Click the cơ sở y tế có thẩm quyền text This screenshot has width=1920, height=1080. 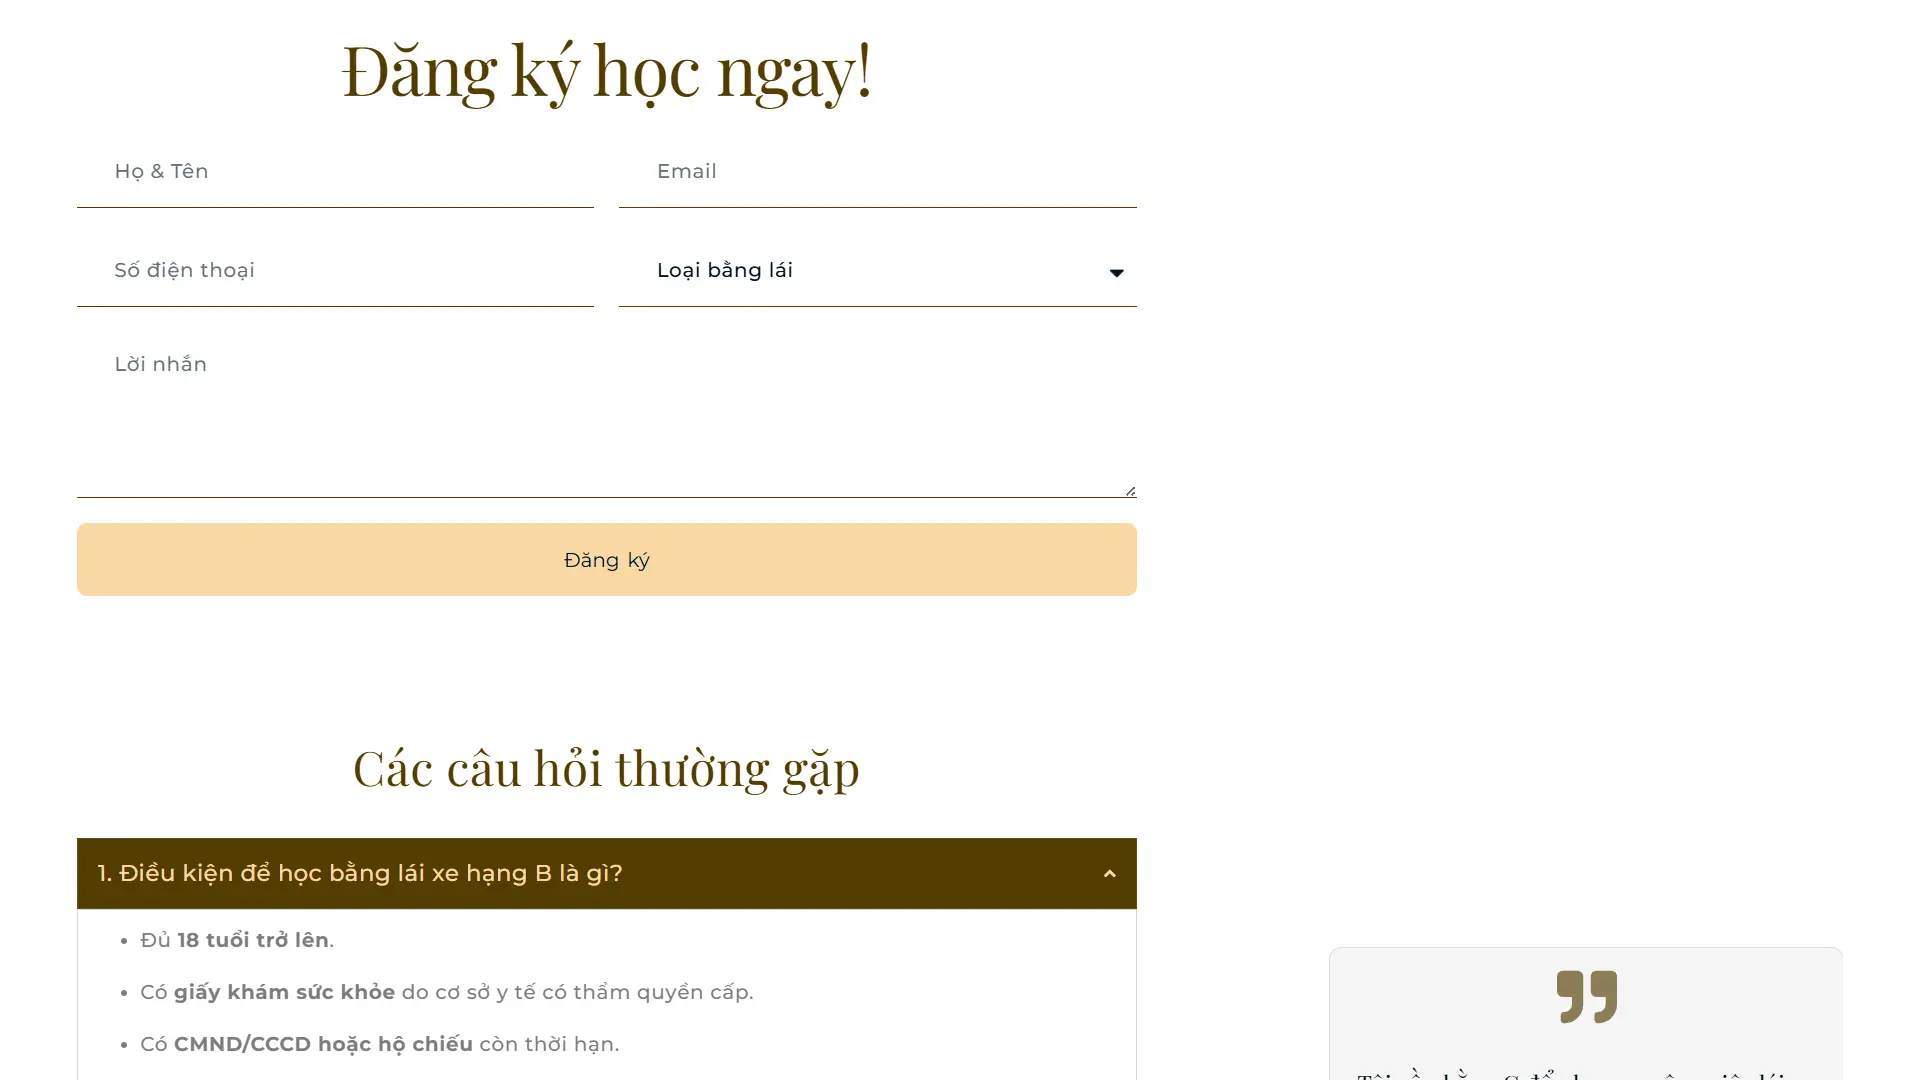569,992
